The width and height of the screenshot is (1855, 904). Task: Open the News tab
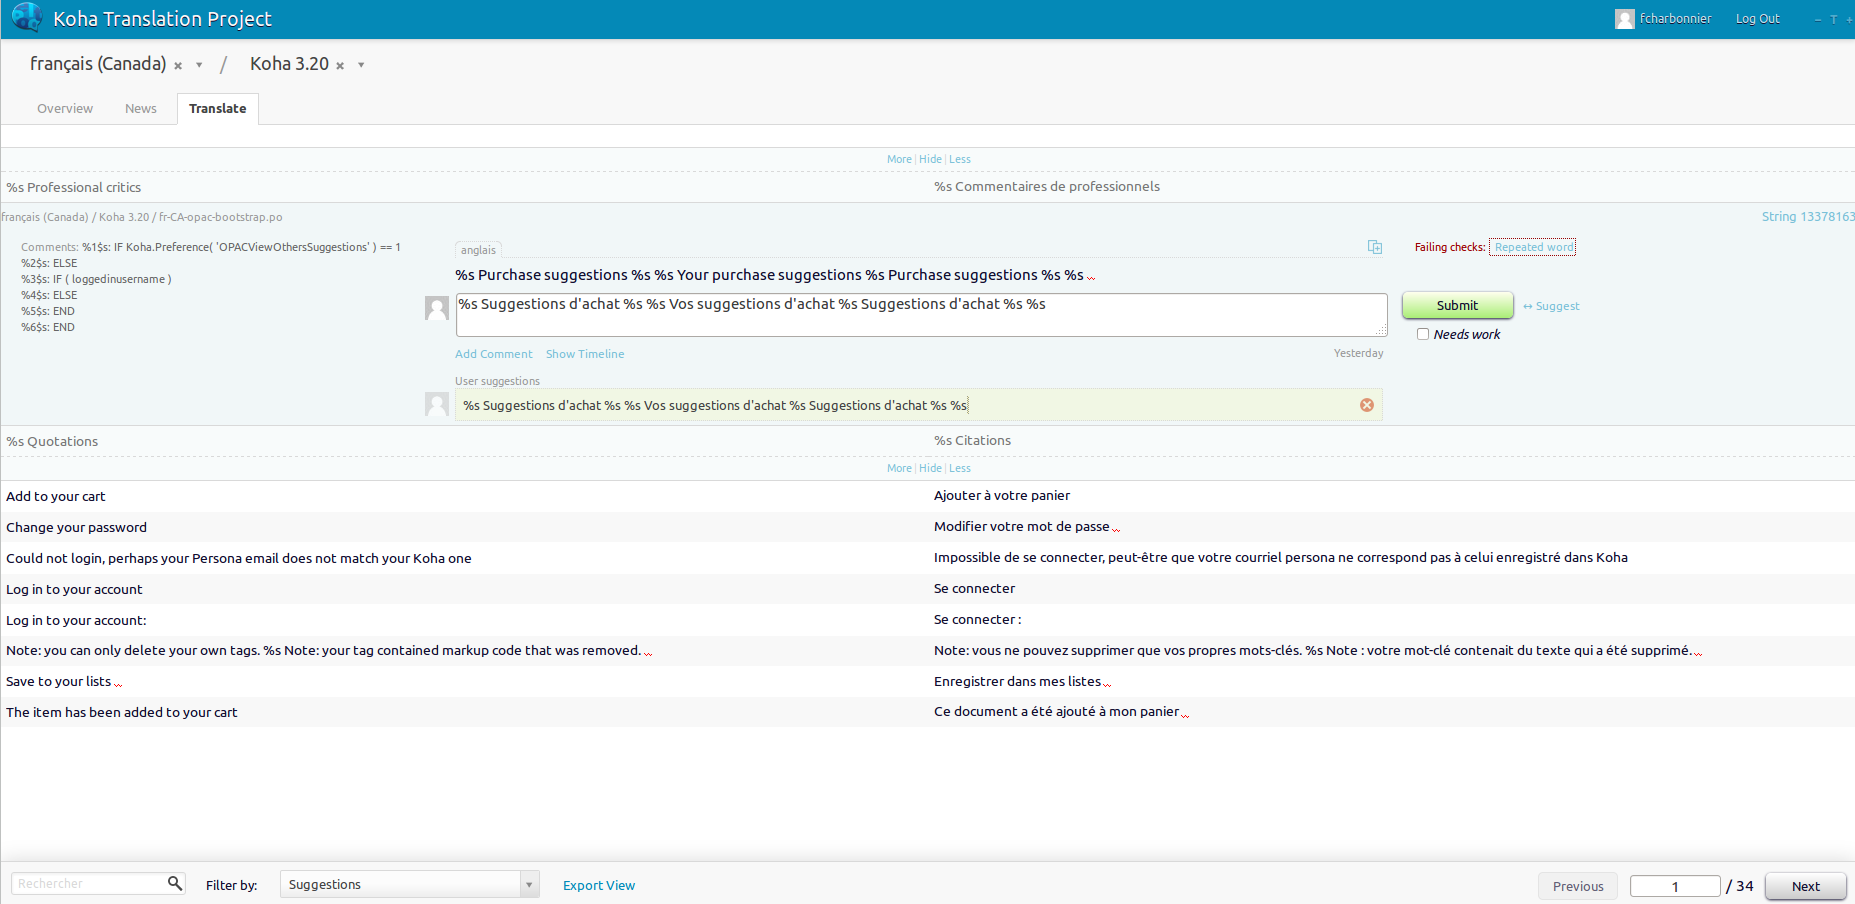141,109
